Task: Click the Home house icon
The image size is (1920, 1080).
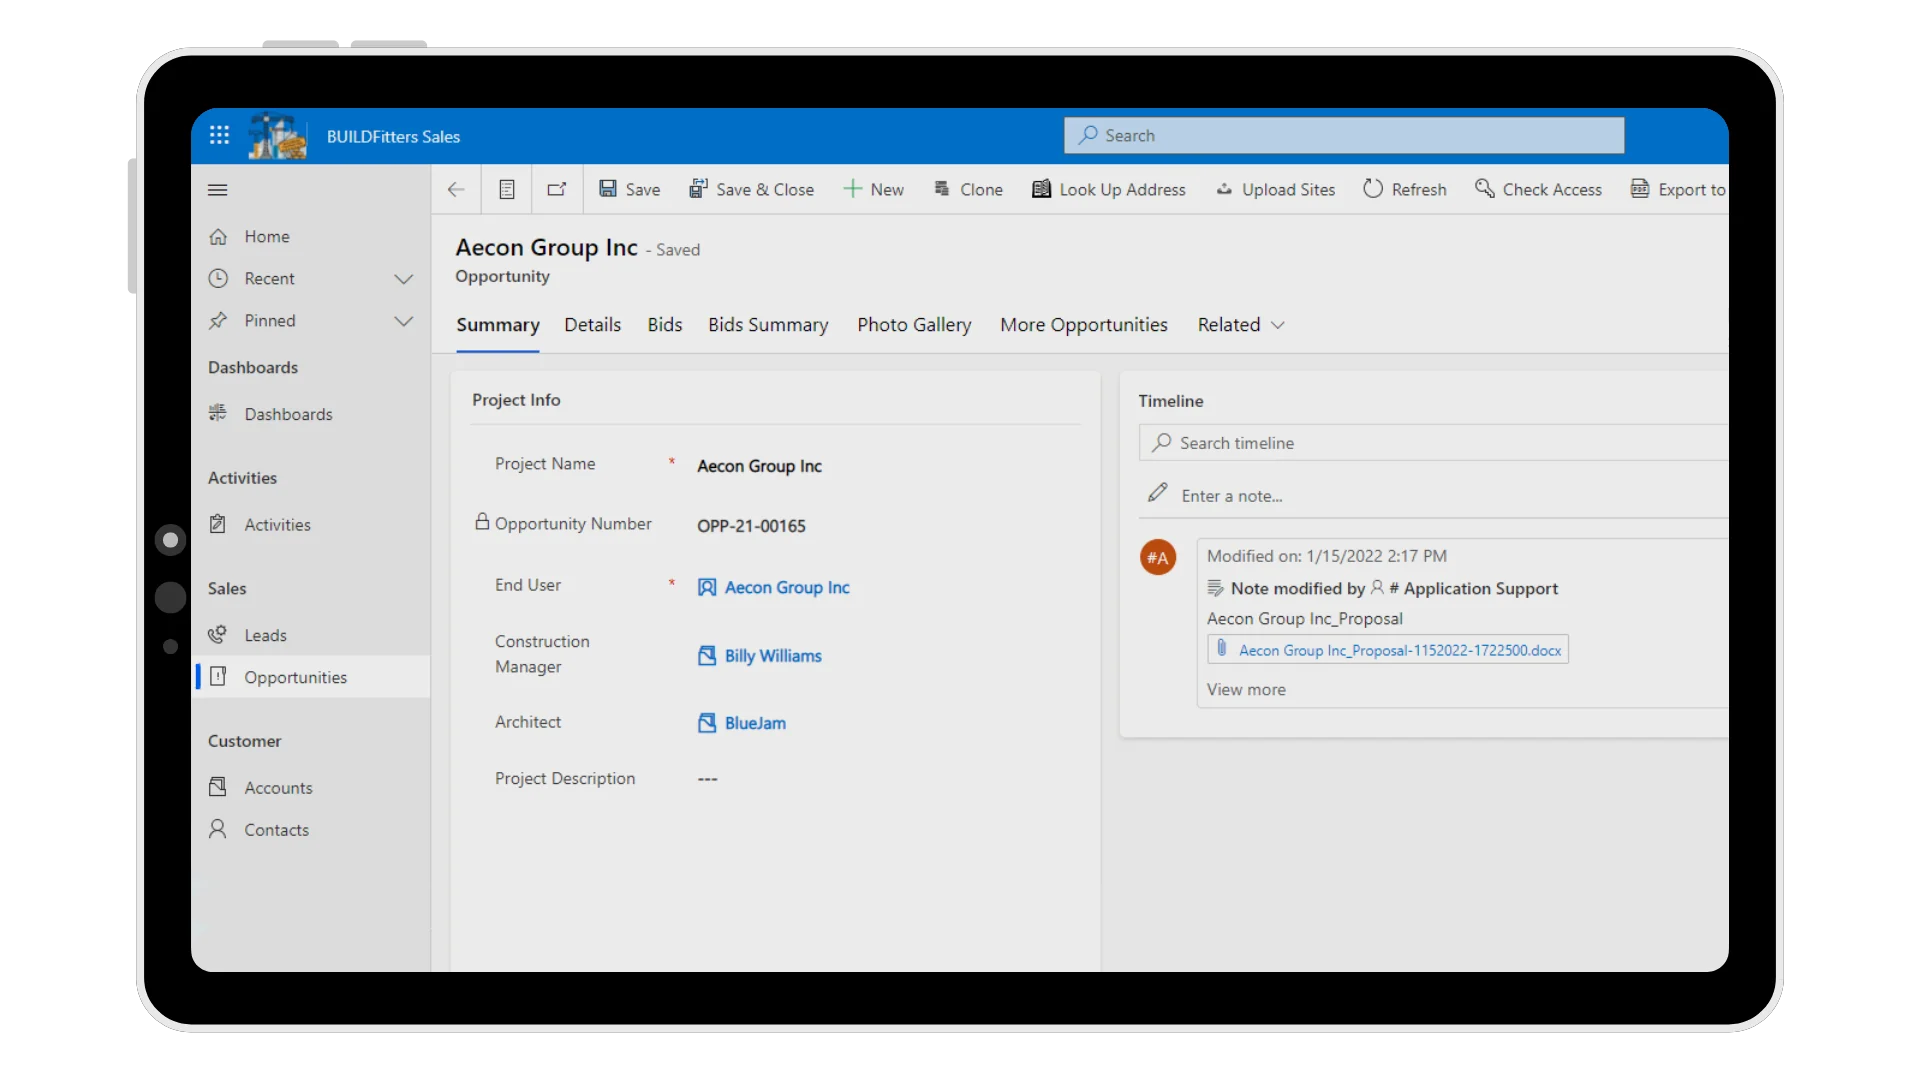Action: tap(218, 237)
